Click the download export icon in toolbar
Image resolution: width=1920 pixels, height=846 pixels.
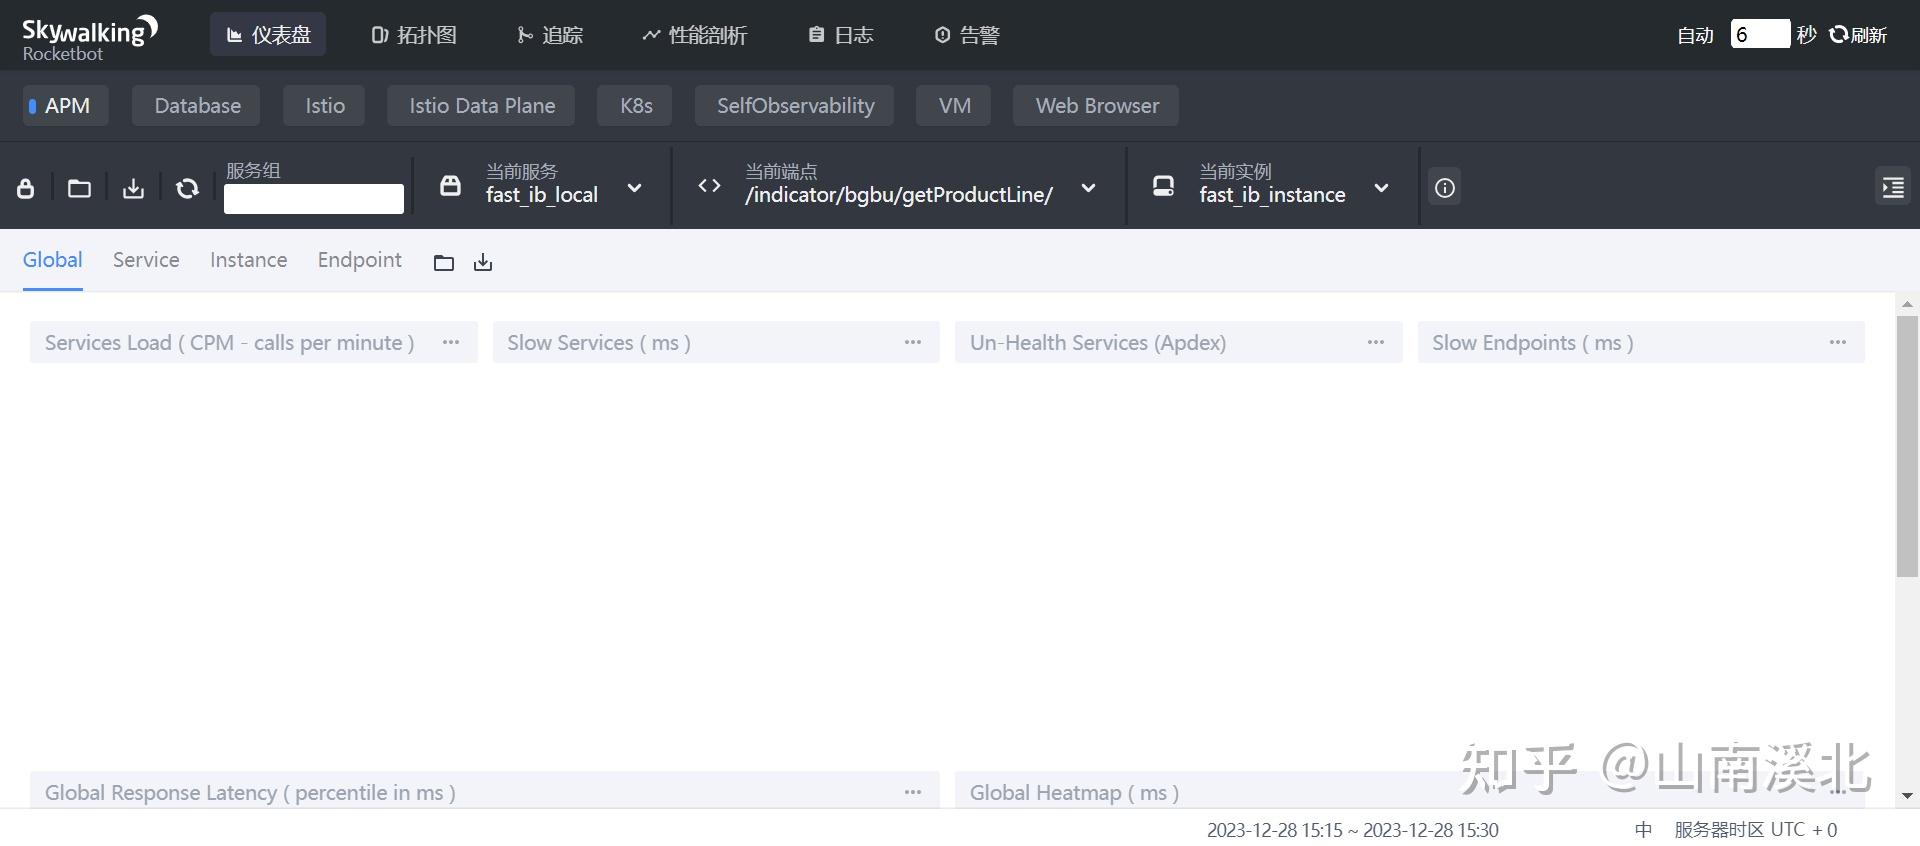133,188
